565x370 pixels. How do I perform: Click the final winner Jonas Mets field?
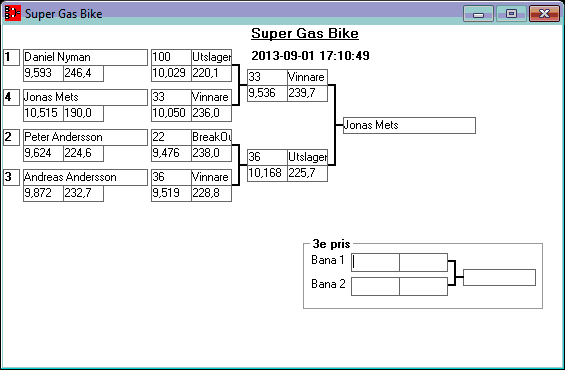point(409,125)
